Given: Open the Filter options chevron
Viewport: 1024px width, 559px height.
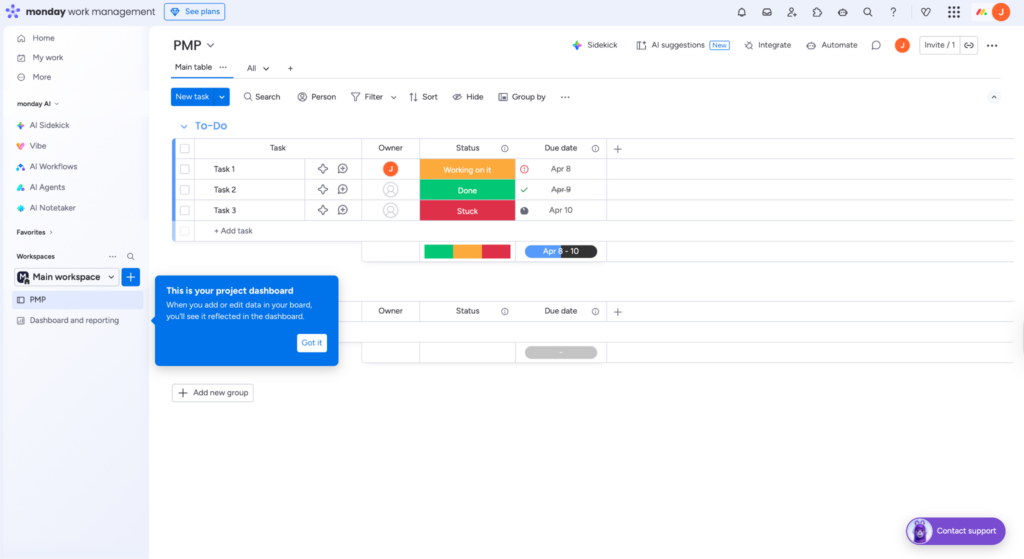Looking at the screenshot, I should pos(393,97).
